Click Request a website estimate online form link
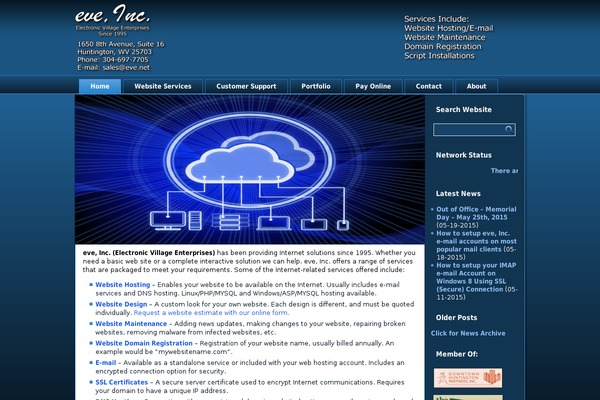This screenshot has height=400, width=600. tap(212, 313)
